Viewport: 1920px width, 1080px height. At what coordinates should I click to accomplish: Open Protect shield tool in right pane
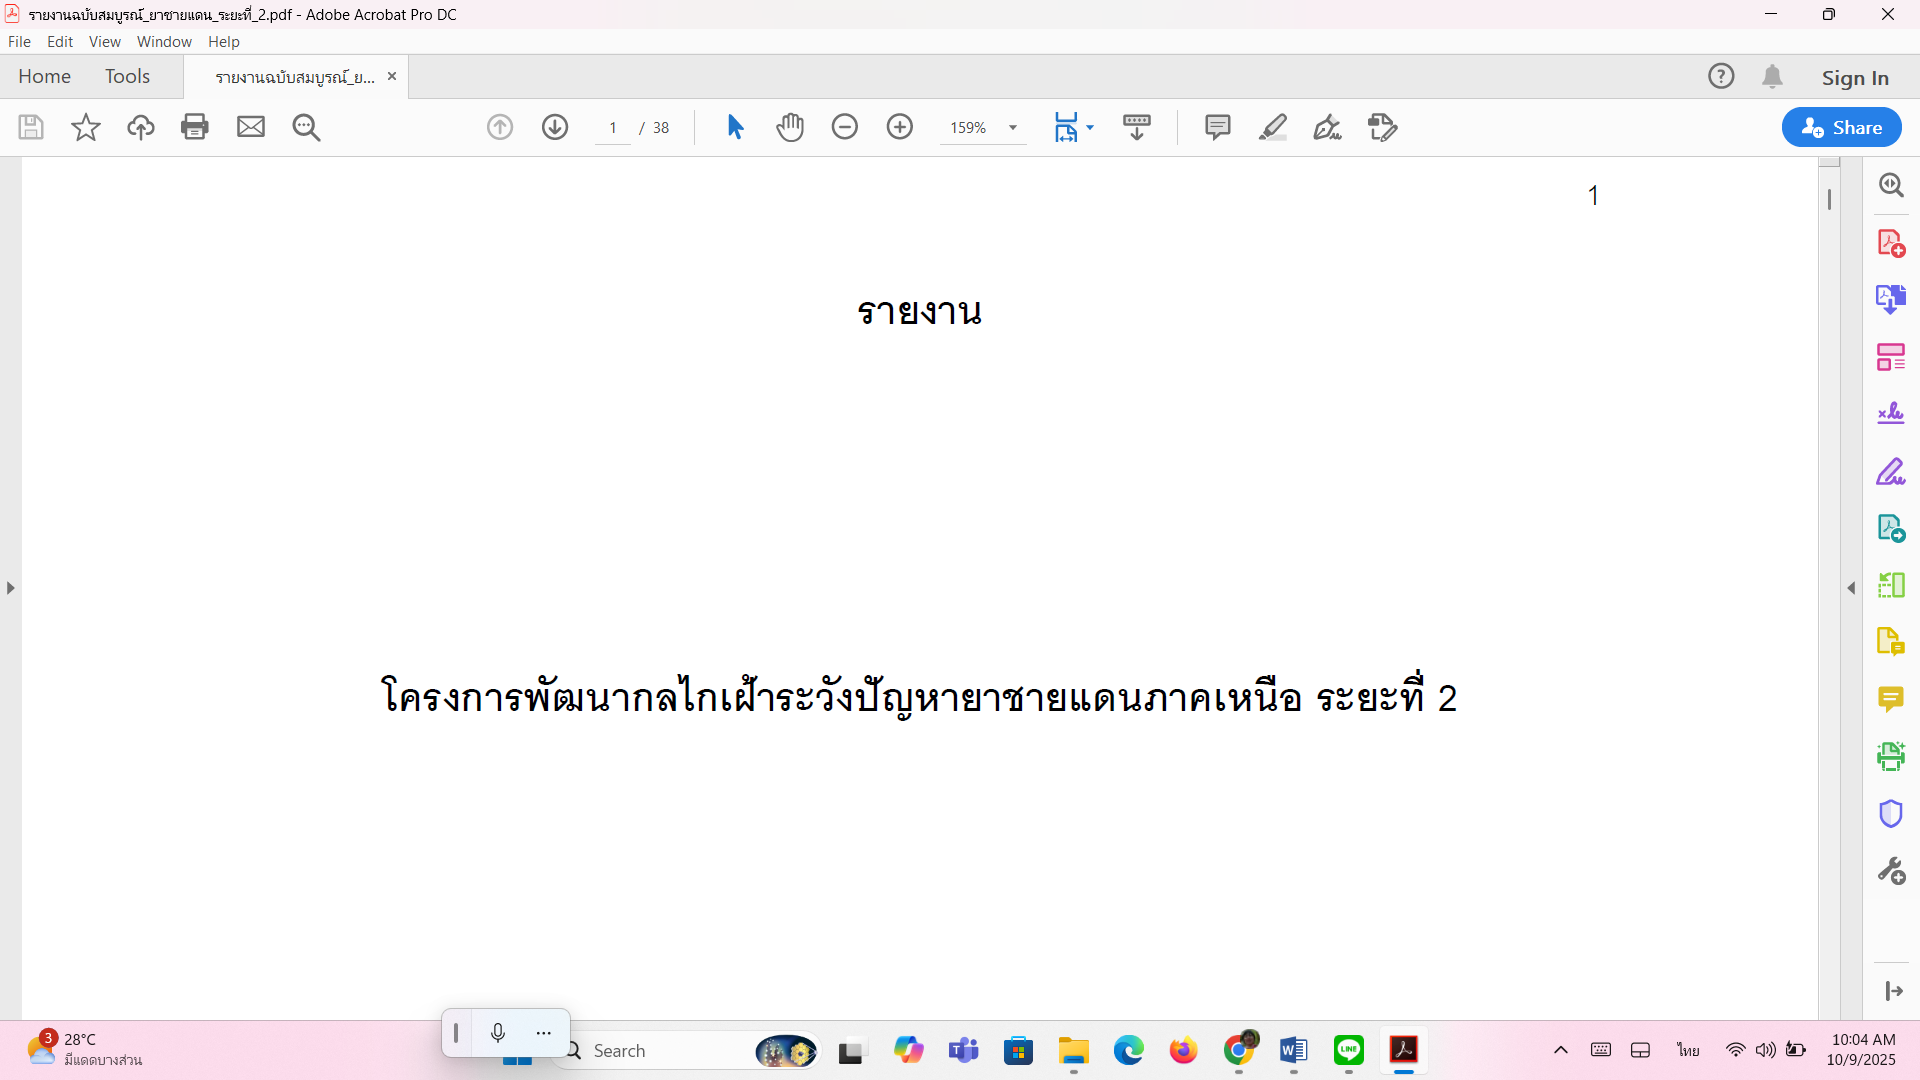click(x=1890, y=814)
